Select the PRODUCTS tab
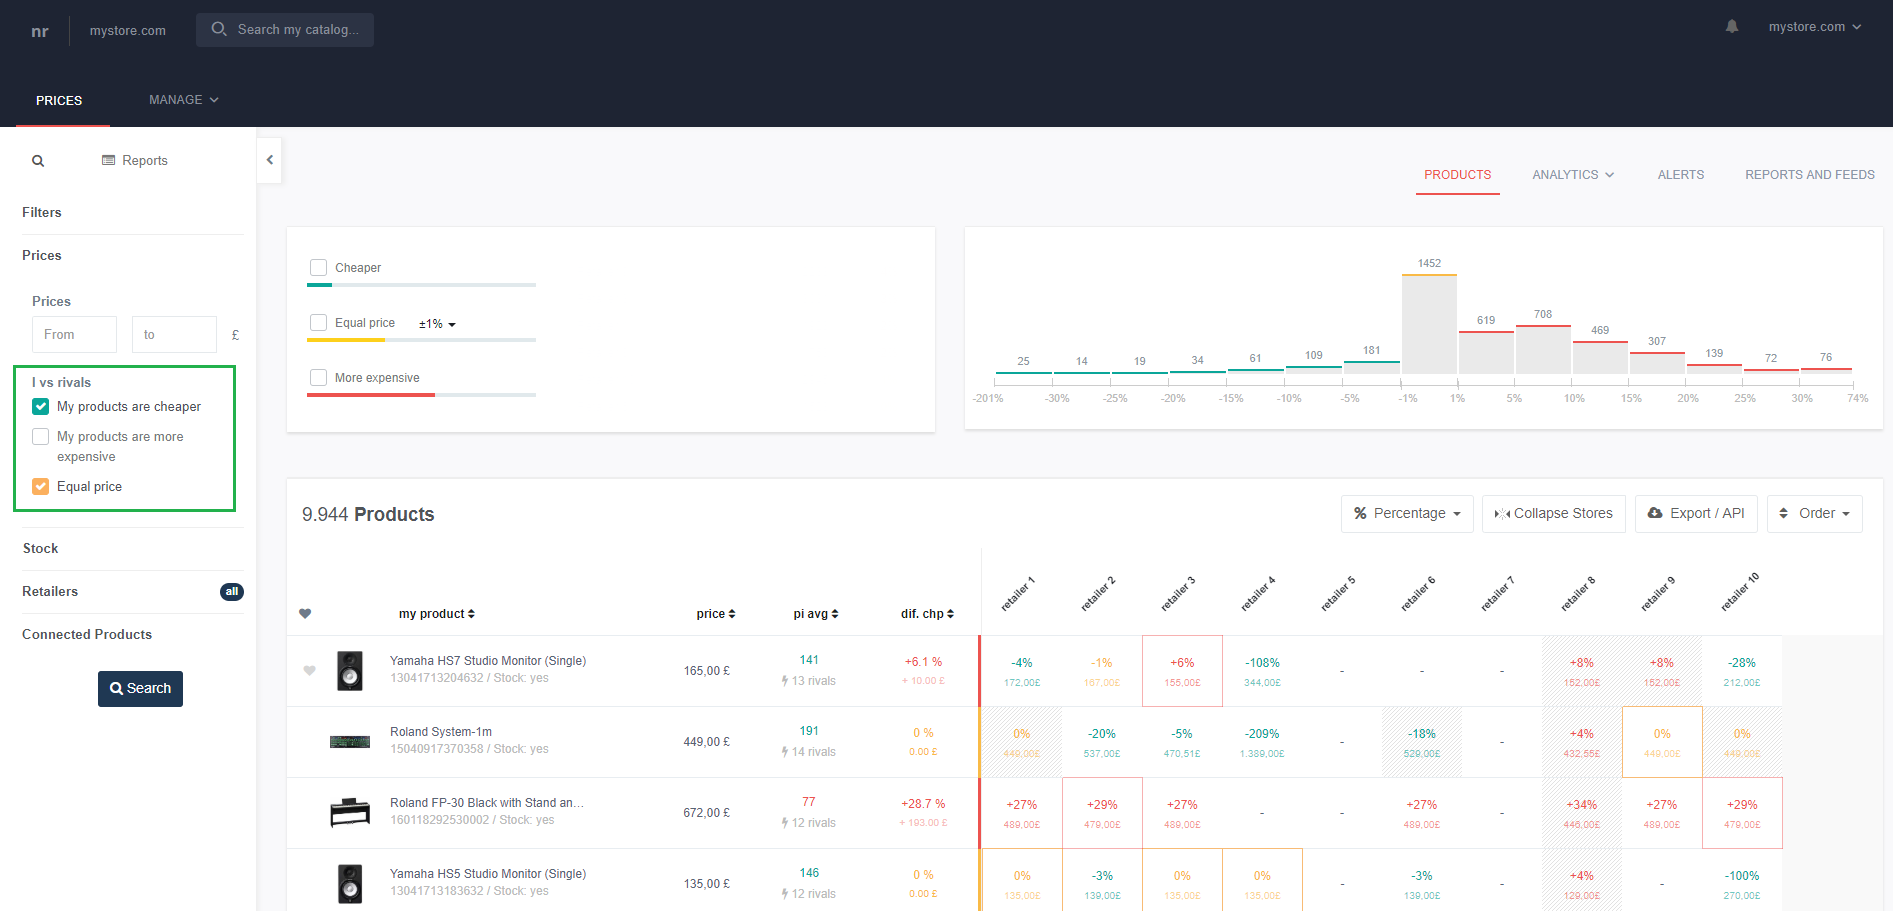This screenshot has height=911, width=1893. pos(1457,175)
